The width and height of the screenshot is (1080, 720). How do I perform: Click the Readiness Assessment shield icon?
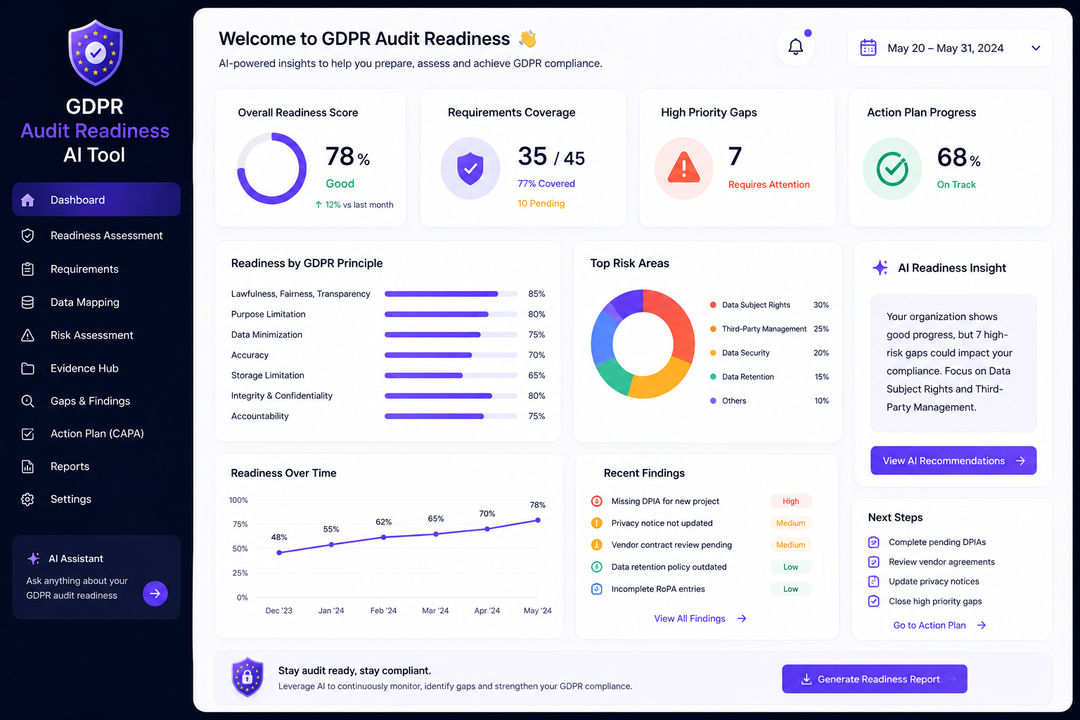point(28,236)
